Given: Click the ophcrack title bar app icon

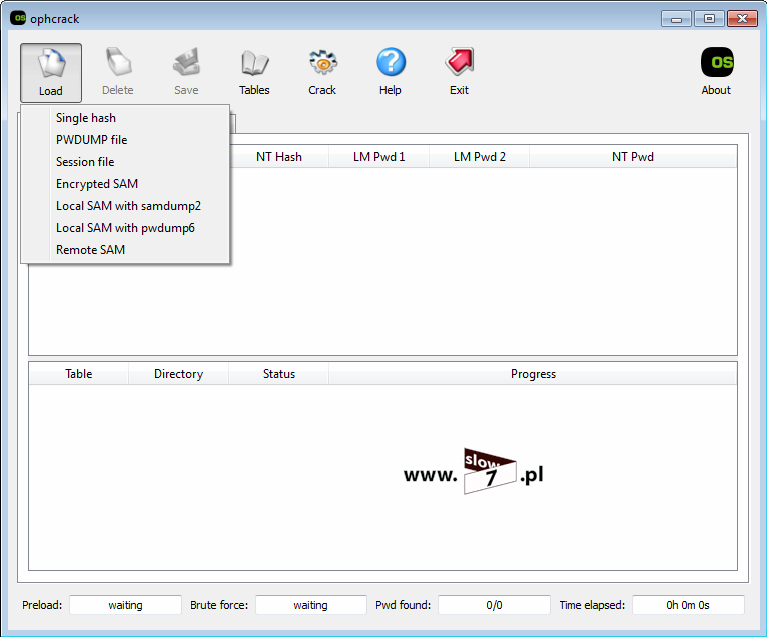Looking at the screenshot, I should click(18, 18).
